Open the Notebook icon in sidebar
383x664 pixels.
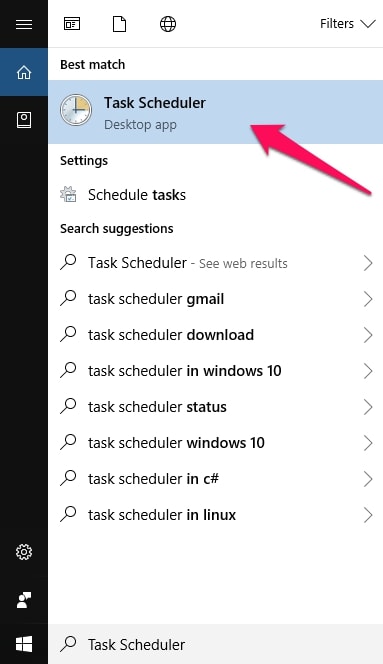coord(24,120)
